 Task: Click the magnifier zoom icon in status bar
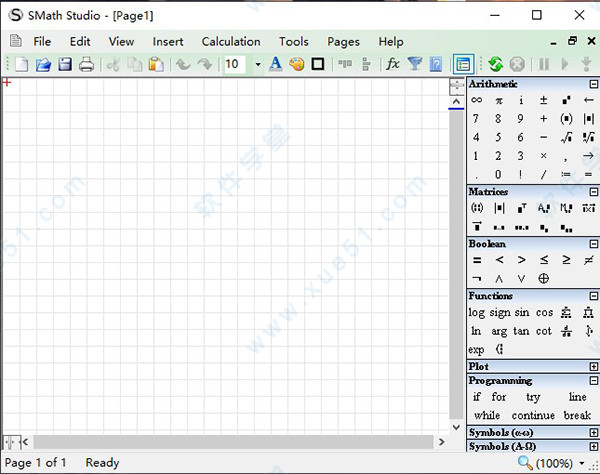[x=525, y=463]
